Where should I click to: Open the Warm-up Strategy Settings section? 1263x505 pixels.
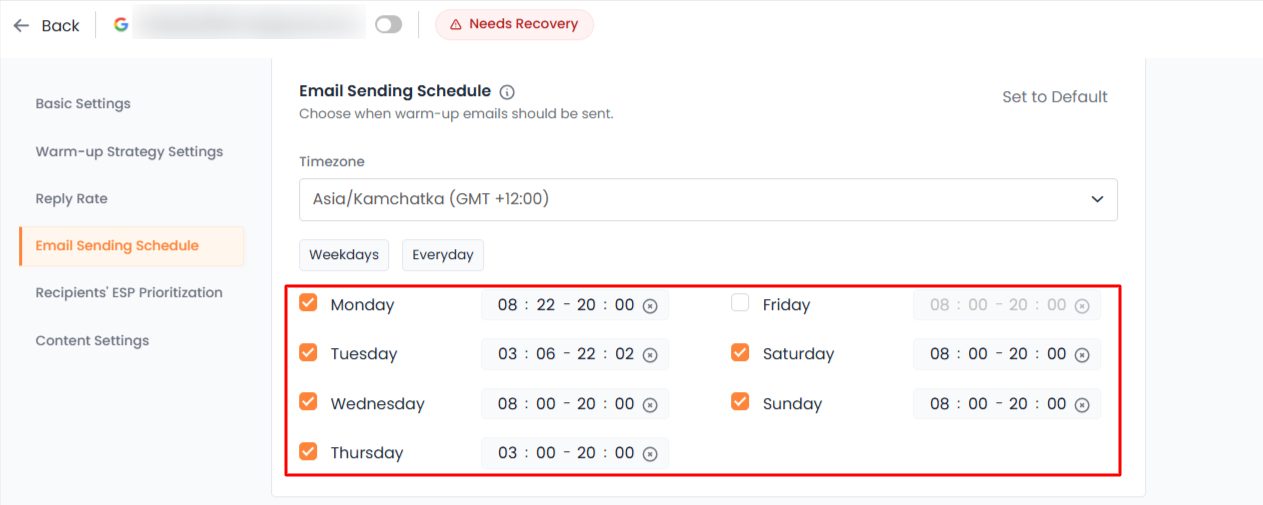[x=129, y=152]
